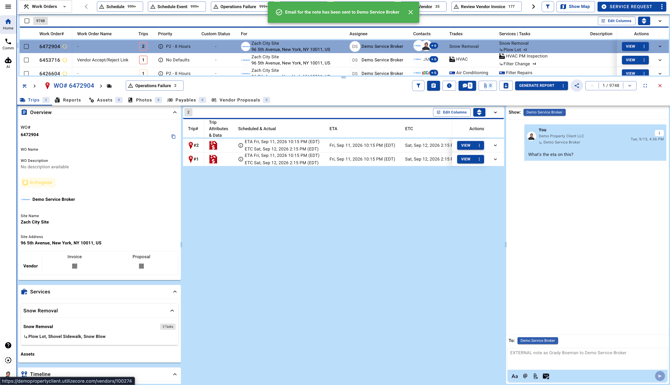670x385 pixels.
Task: Open the Comm phone sidebar item
Action: click(x=8, y=44)
